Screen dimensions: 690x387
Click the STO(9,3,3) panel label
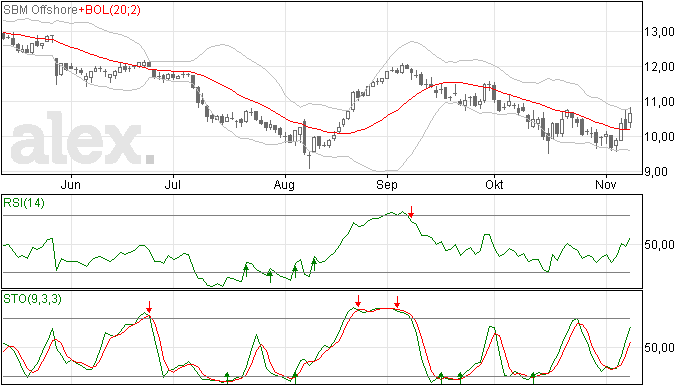pyautogui.click(x=32, y=299)
